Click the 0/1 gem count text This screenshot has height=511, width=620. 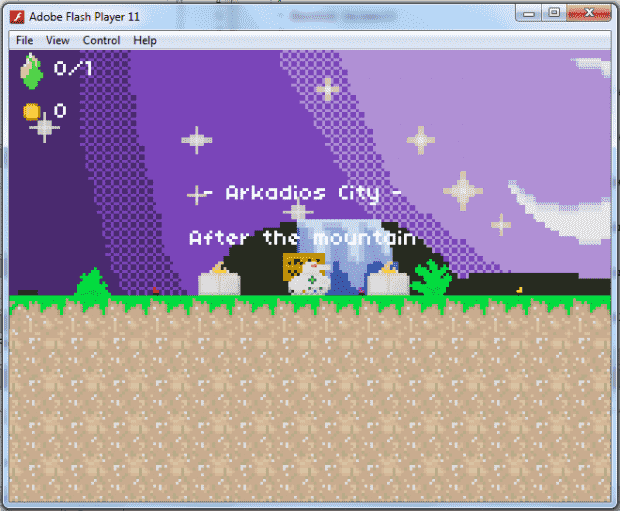(x=73, y=68)
